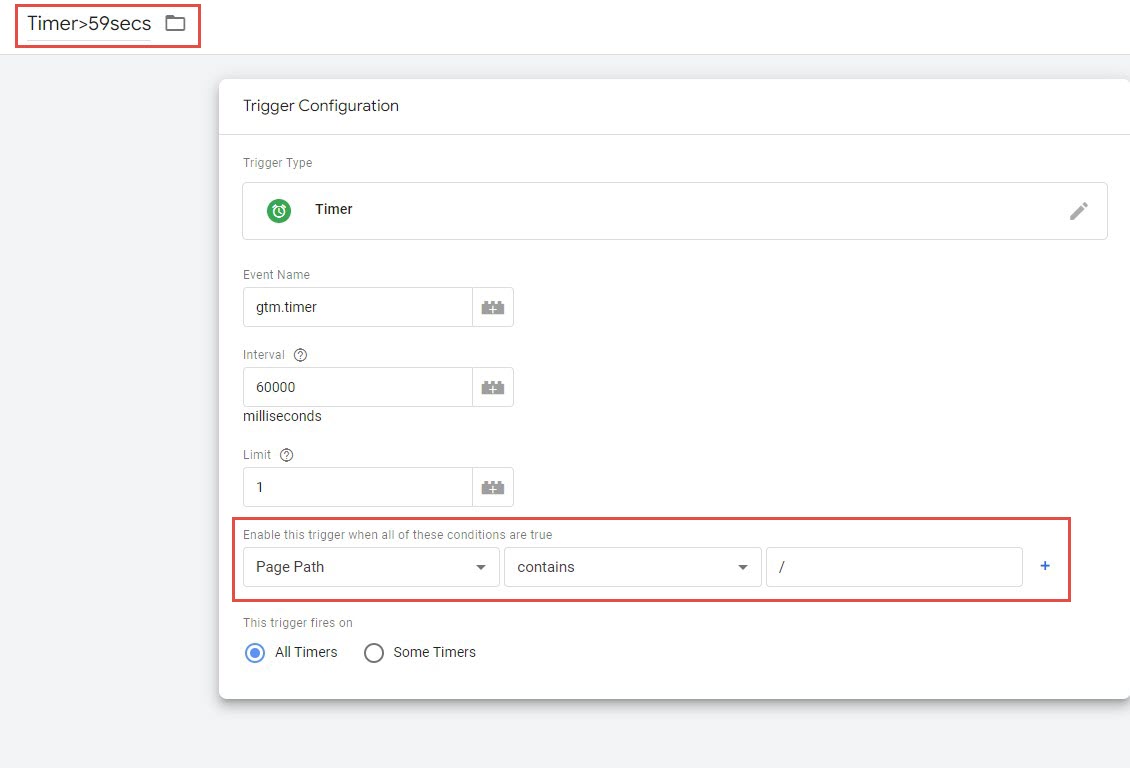Select the Some Timers radio button
Viewport: 1130px width, 768px height.
pyautogui.click(x=374, y=653)
